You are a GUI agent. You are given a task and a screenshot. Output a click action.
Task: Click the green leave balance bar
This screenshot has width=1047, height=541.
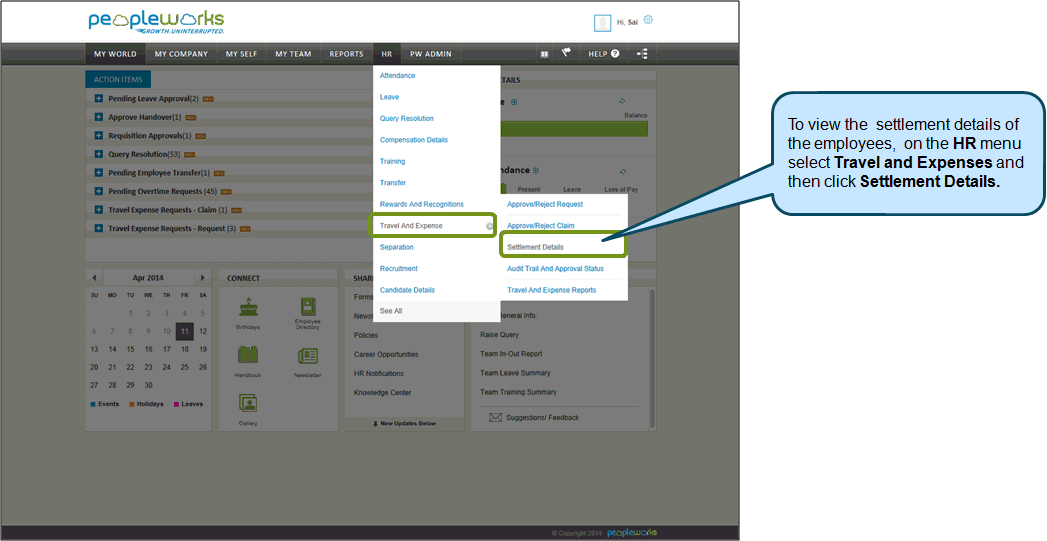574,129
